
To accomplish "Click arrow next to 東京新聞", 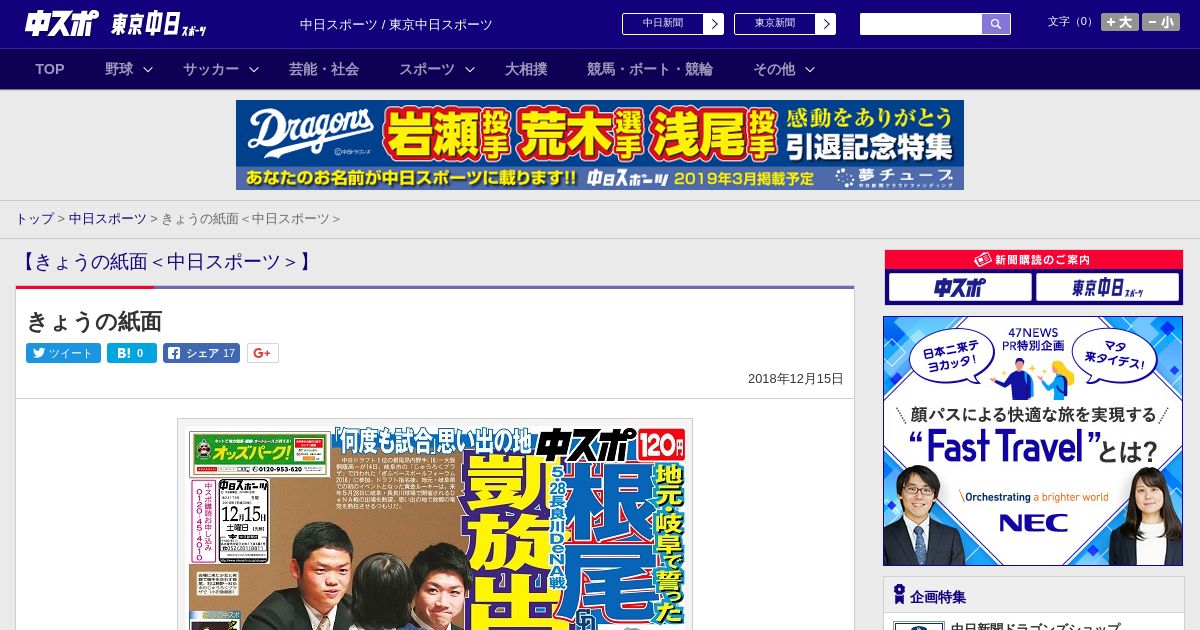I will pos(826,24).
